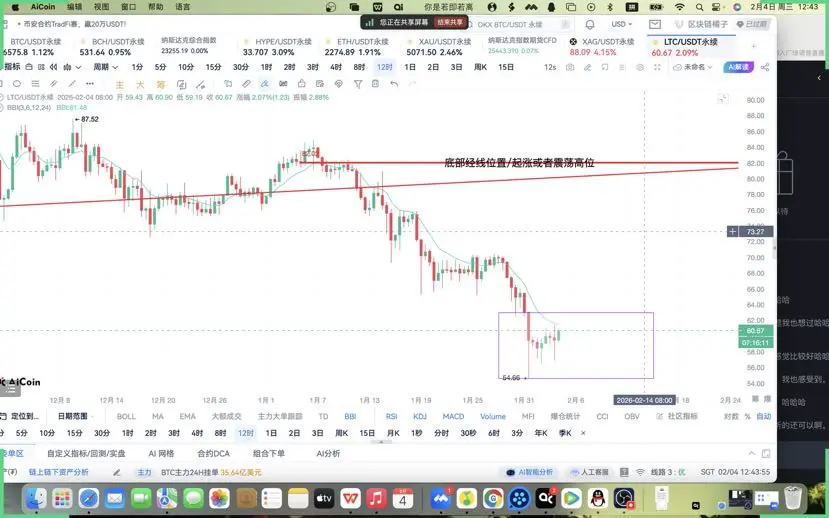
Task: Open the USD currency dropdown
Action: click(622, 24)
